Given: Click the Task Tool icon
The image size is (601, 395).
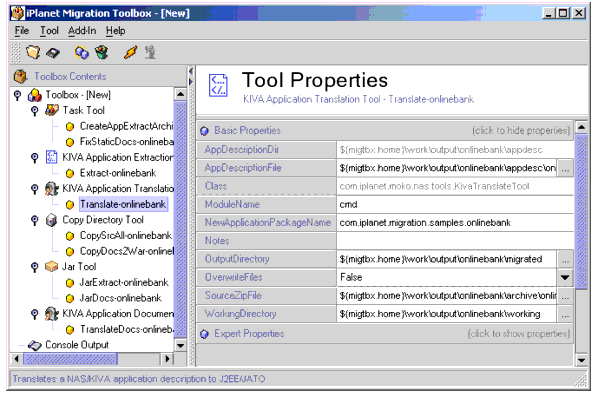Looking at the screenshot, I should click(52, 110).
